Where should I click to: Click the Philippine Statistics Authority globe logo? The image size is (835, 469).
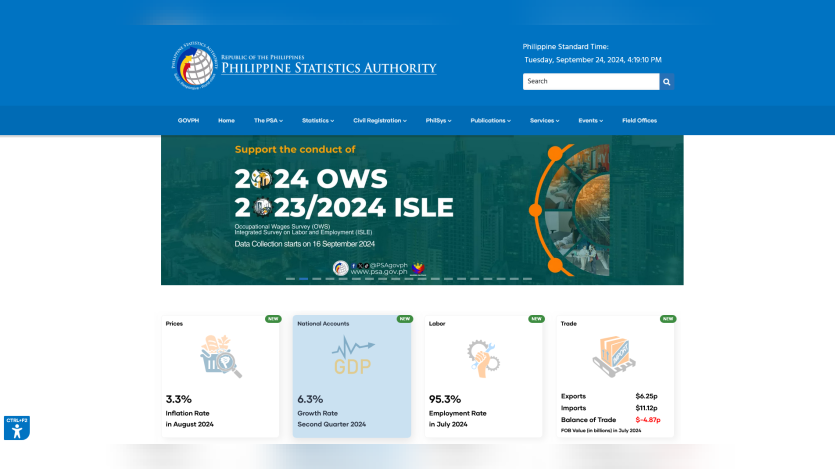click(194, 65)
